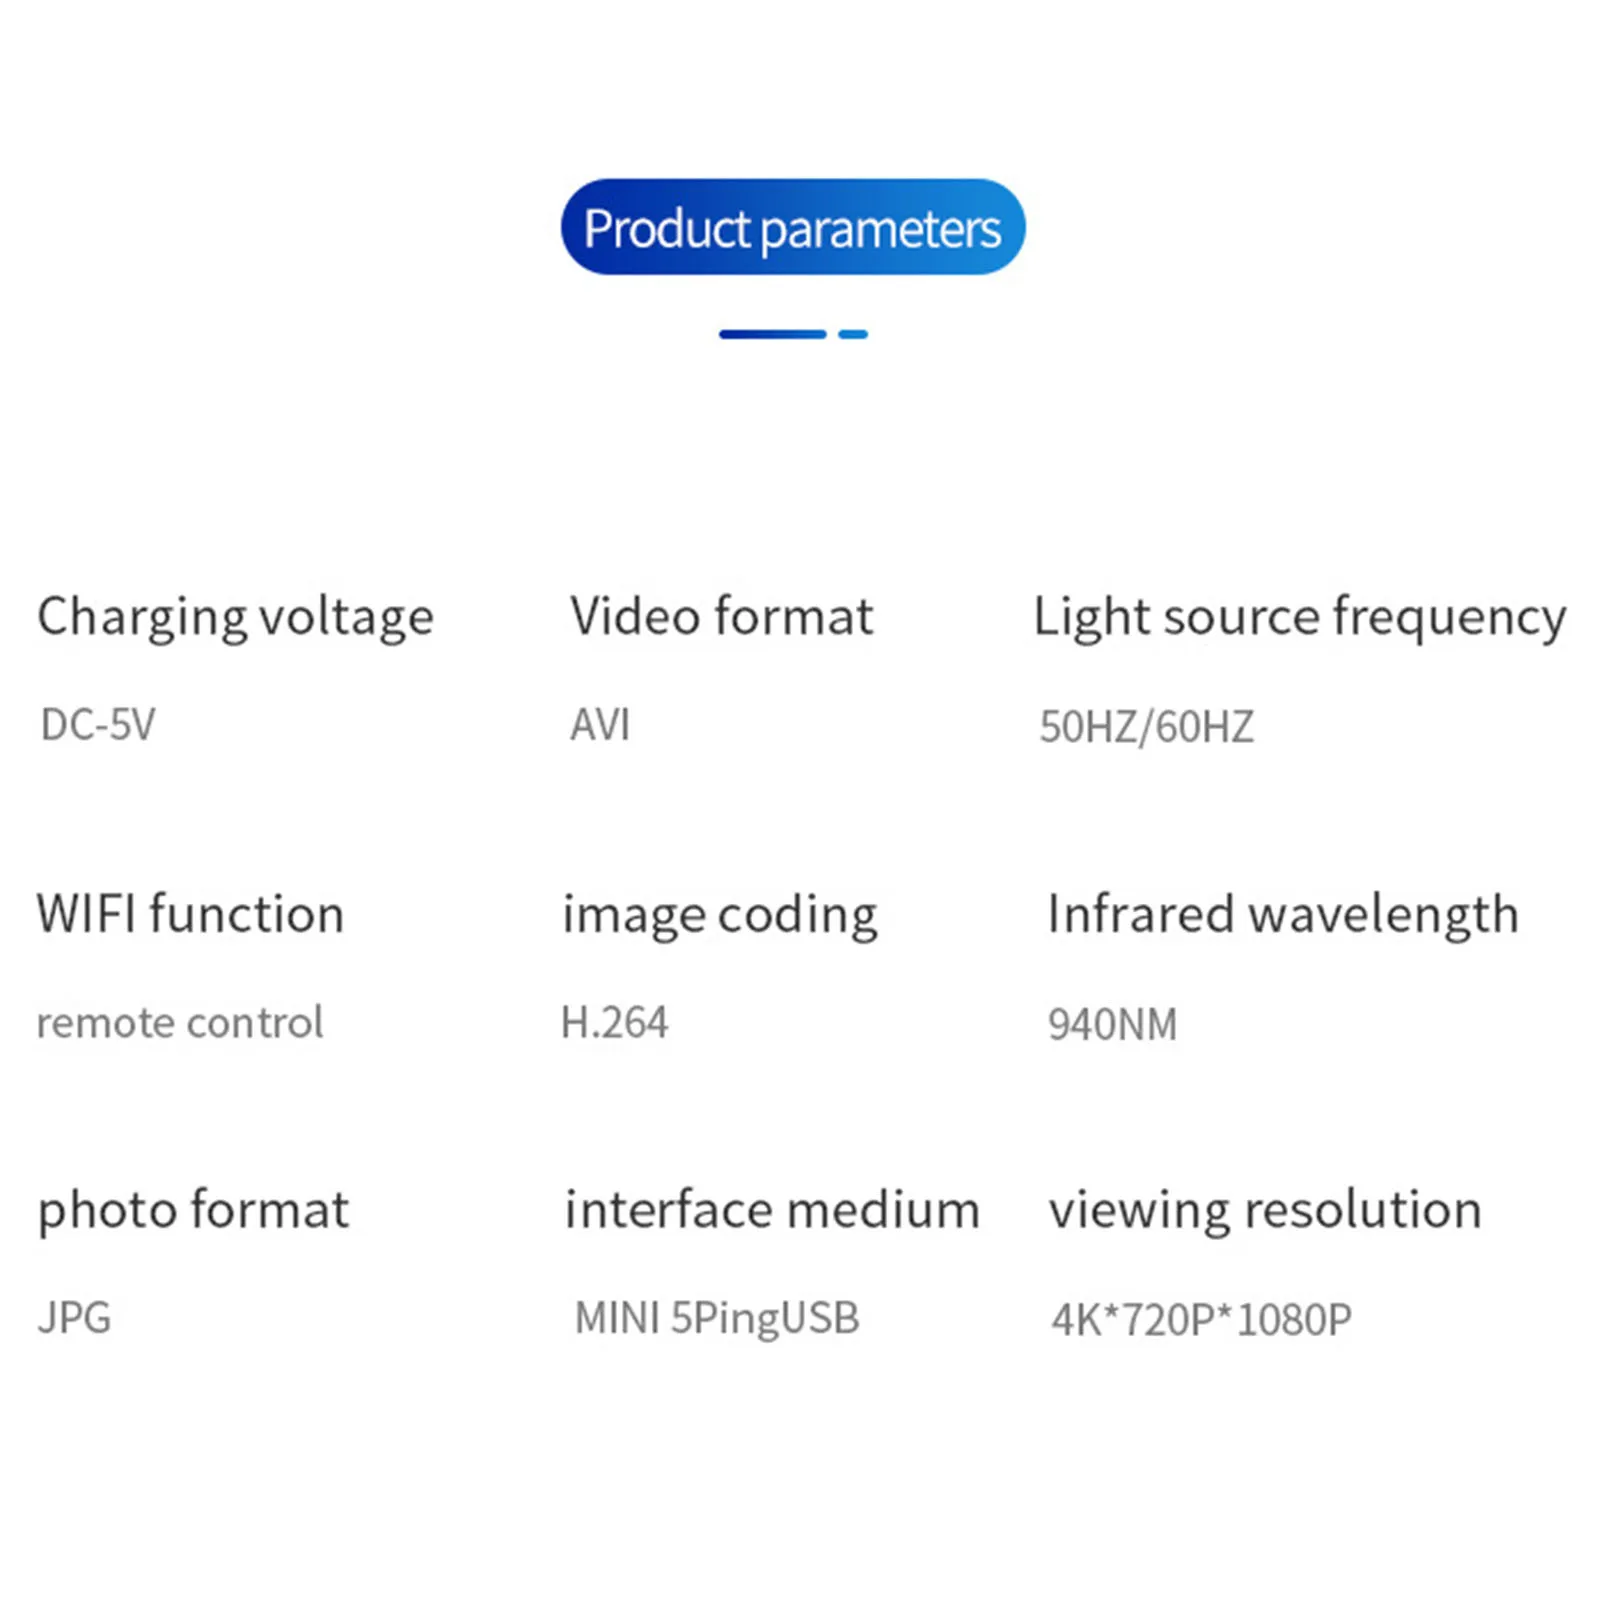Select the image coding heading

(x=720, y=916)
